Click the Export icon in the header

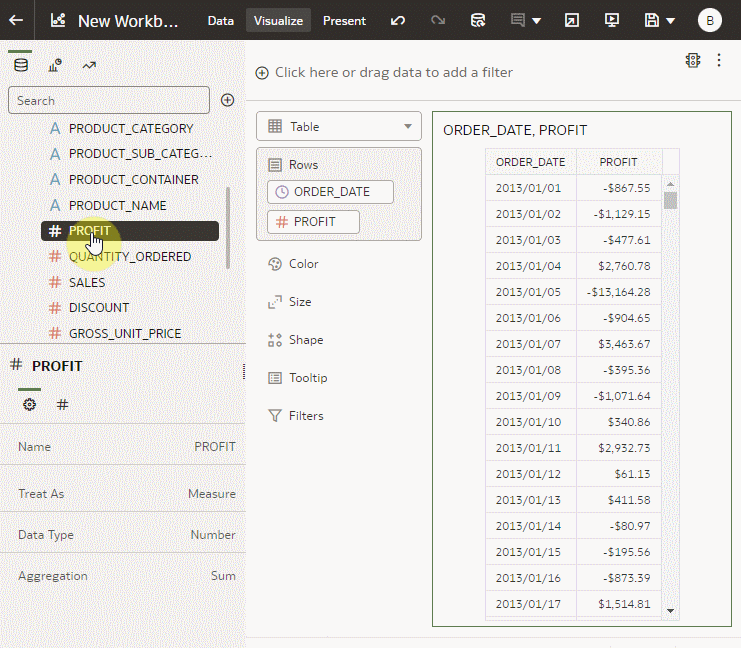(x=571, y=20)
